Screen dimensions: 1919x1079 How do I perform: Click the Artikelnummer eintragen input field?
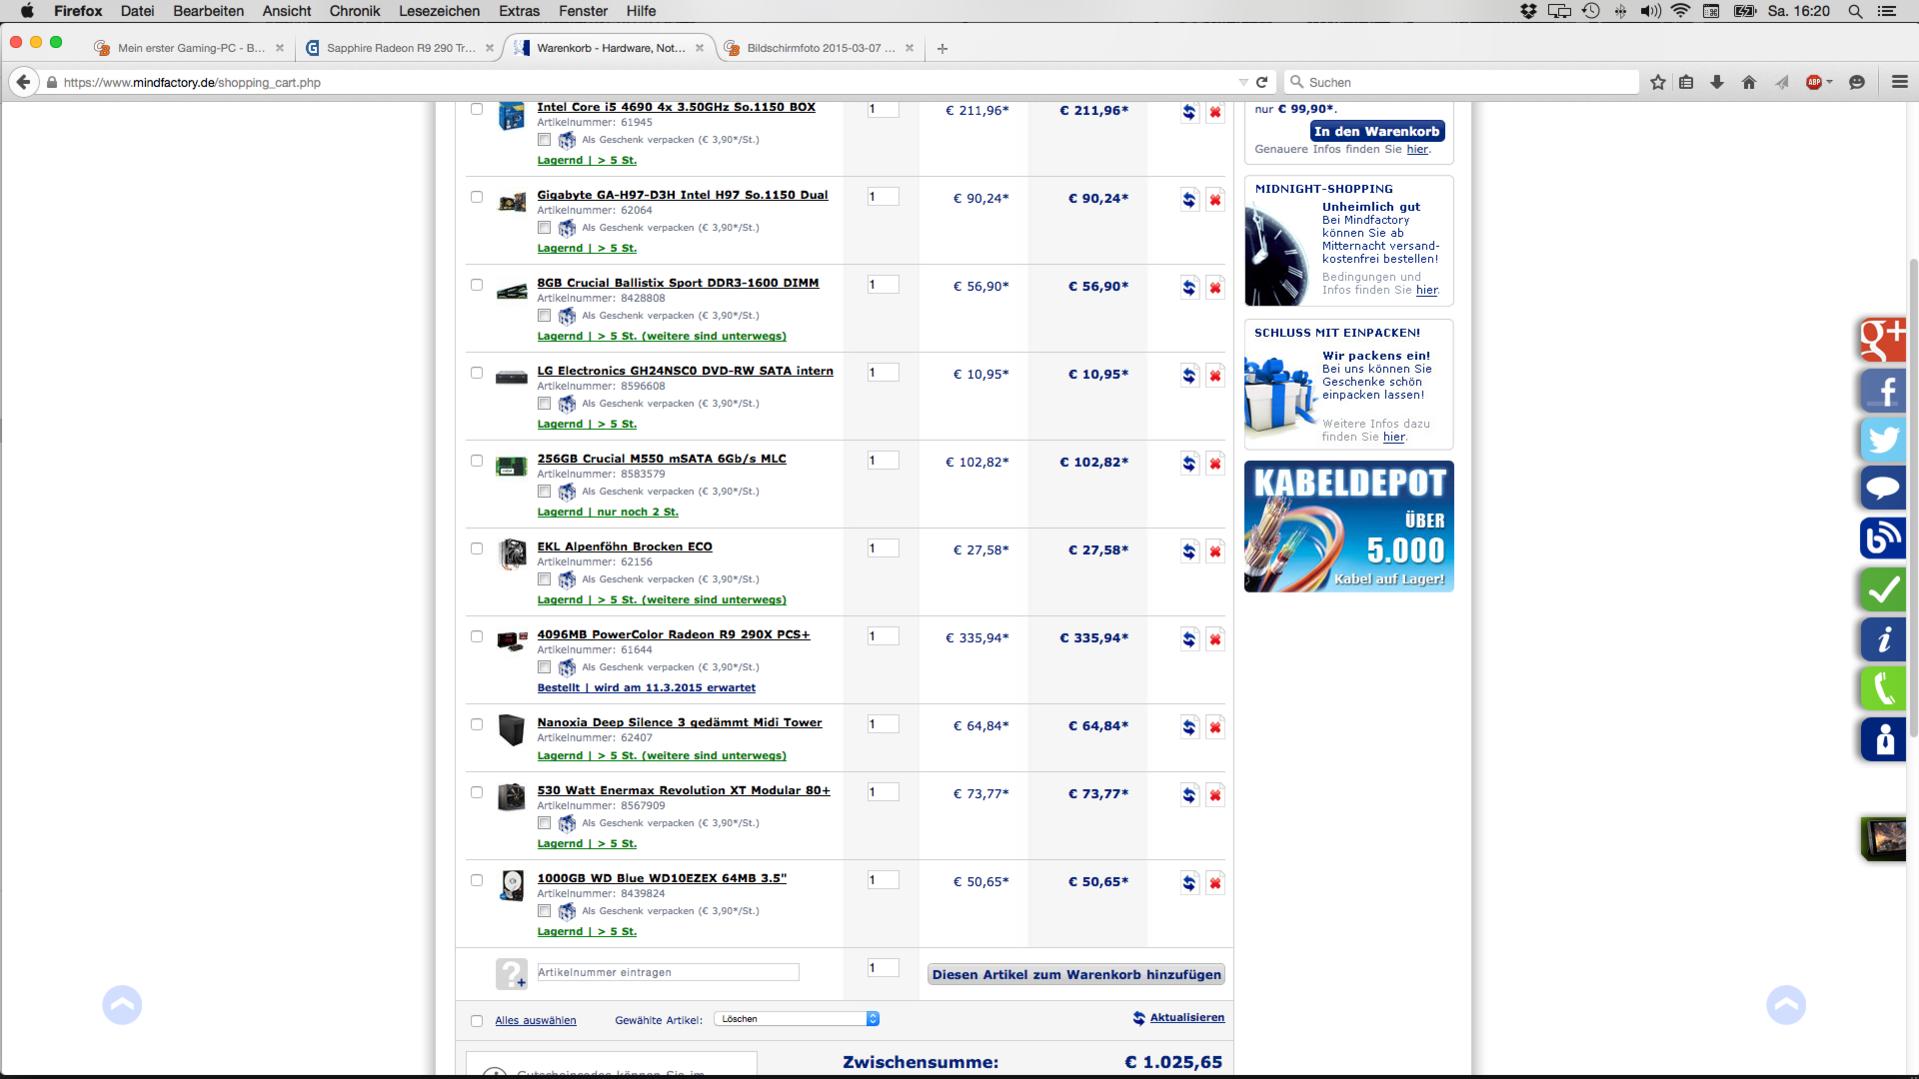[x=668, y=972]
